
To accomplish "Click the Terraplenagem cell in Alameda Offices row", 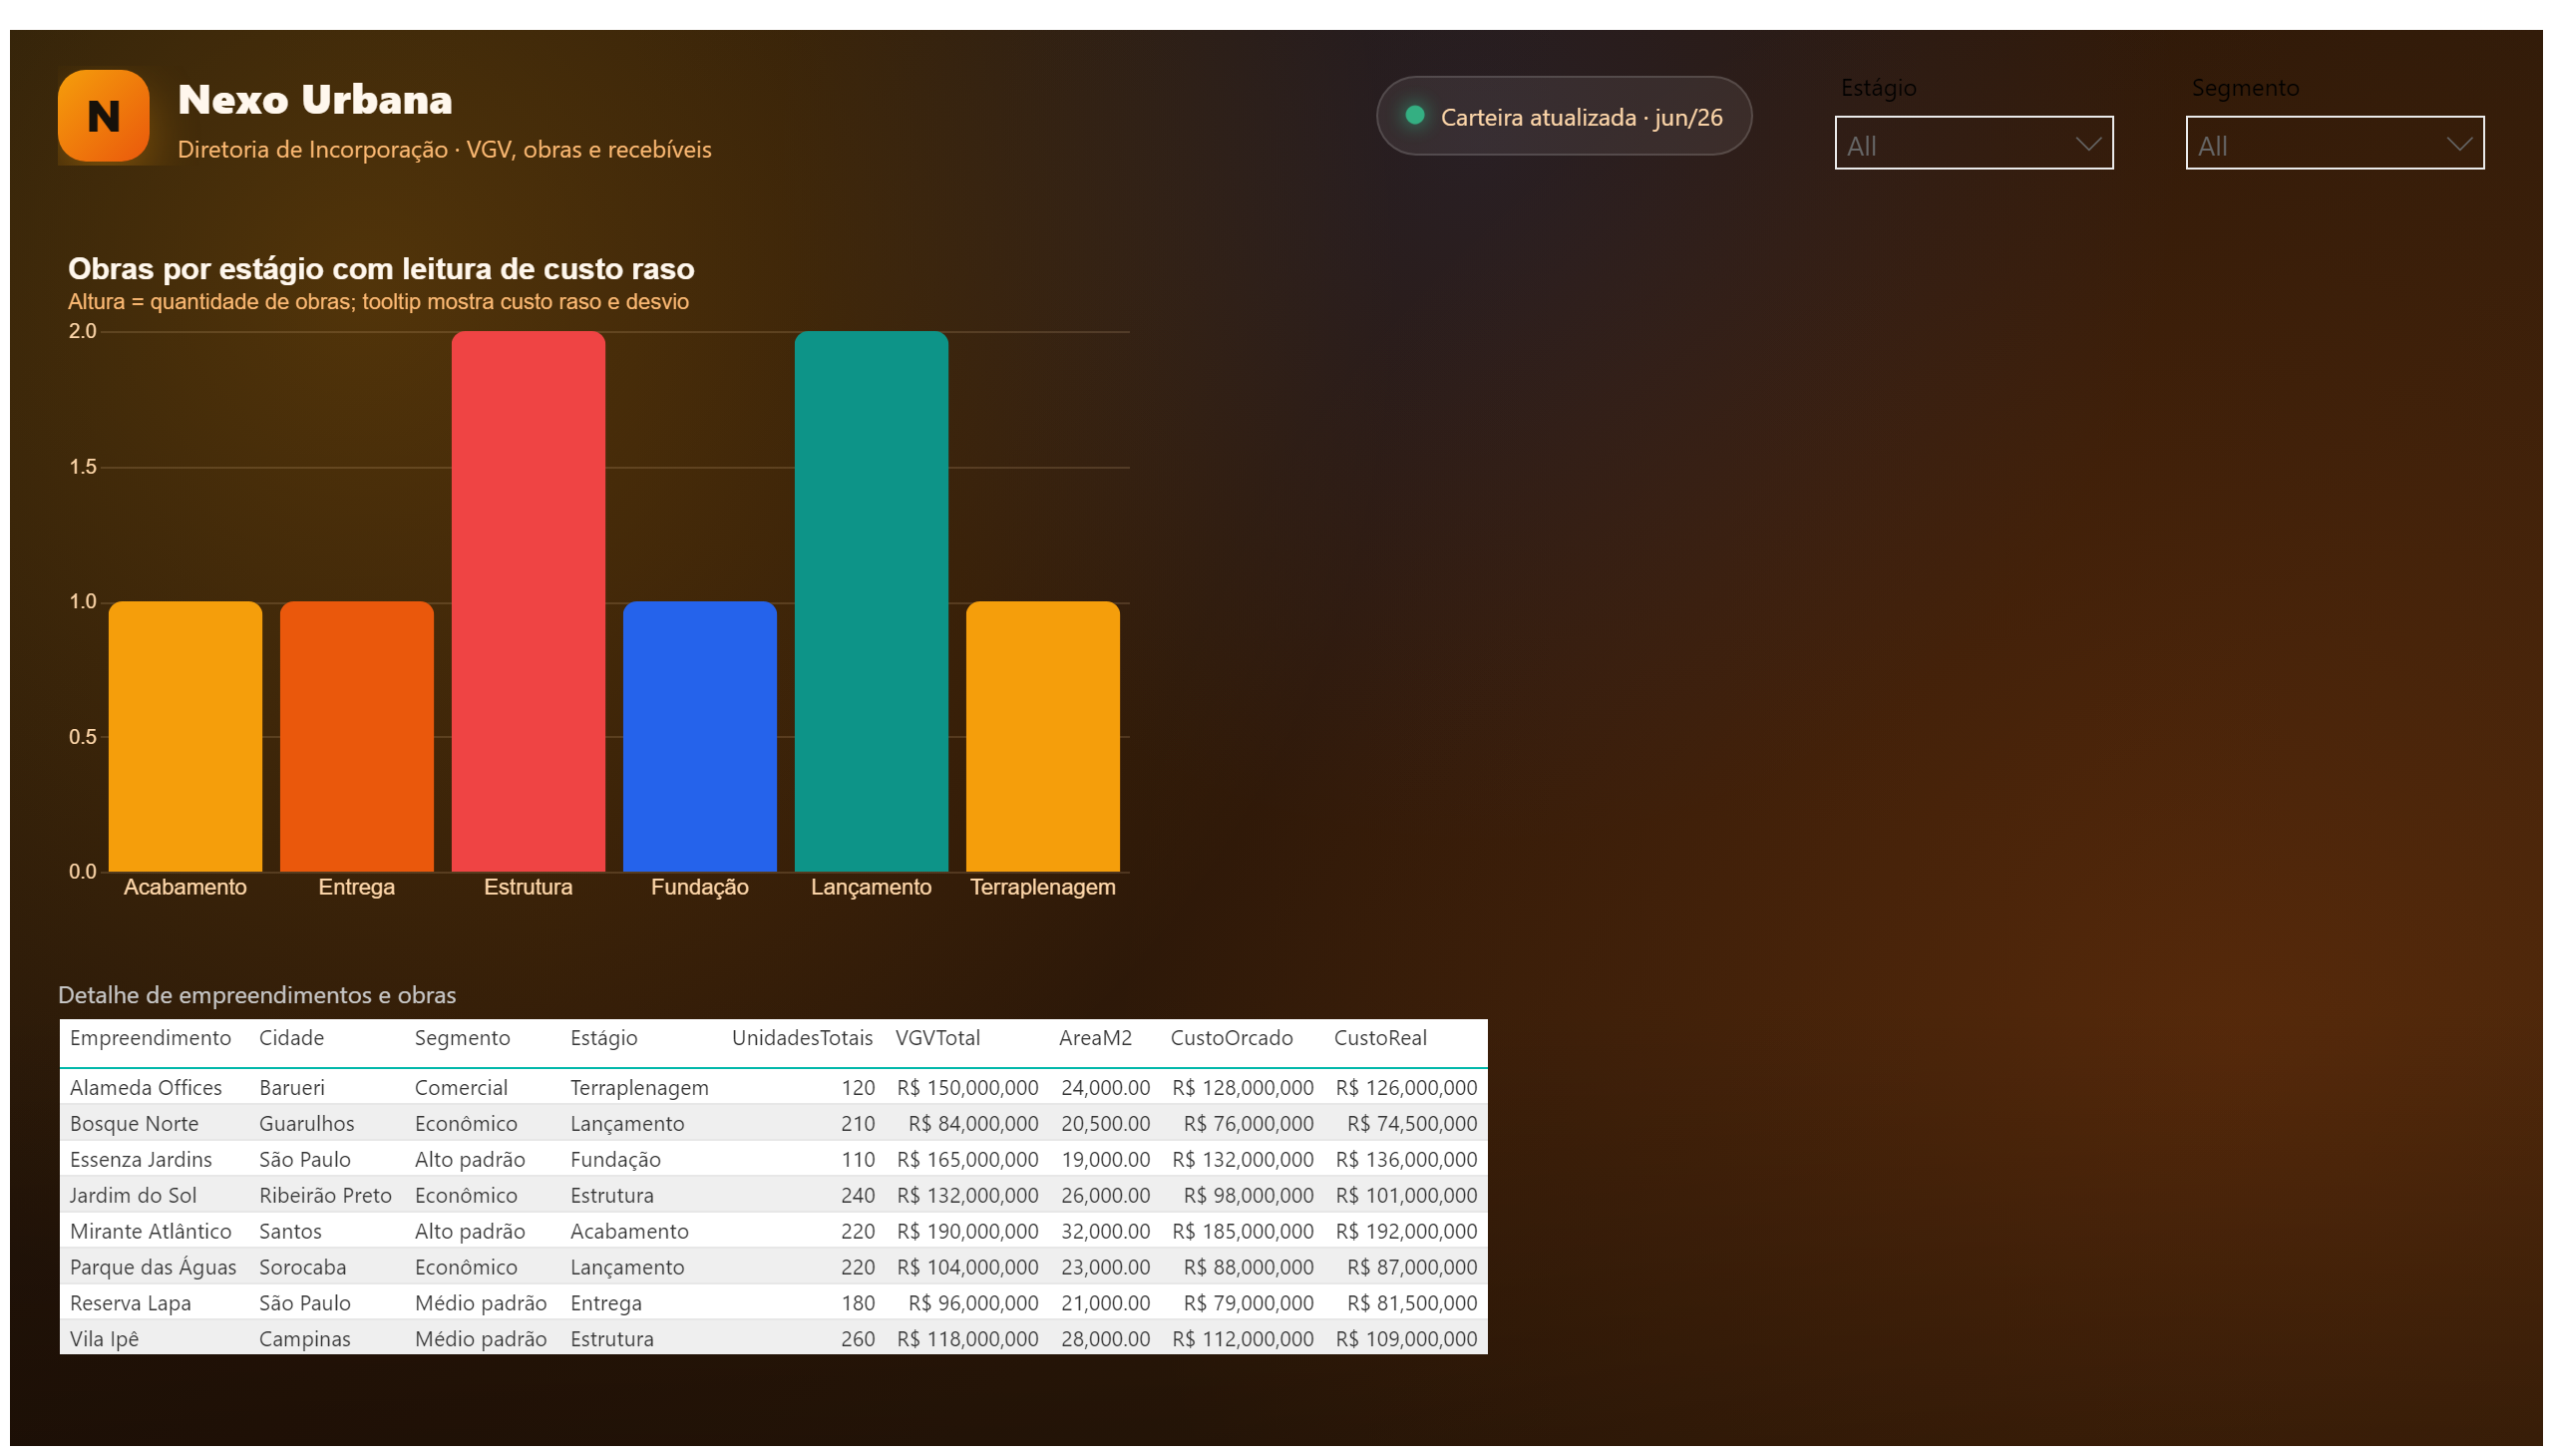I will (639, 1087).
